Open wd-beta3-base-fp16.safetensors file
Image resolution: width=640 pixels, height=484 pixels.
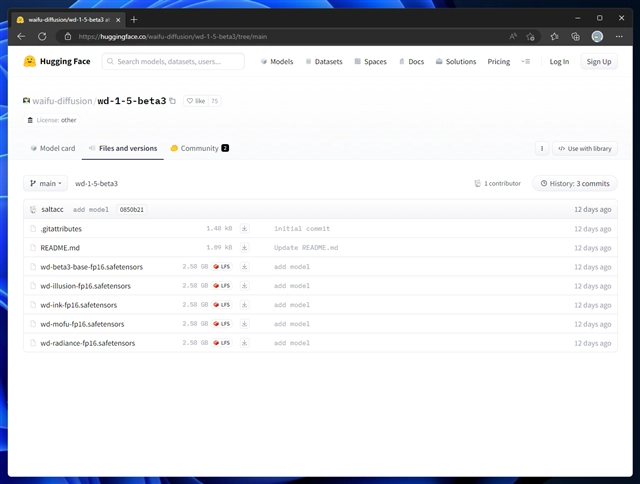pos(91,267)
